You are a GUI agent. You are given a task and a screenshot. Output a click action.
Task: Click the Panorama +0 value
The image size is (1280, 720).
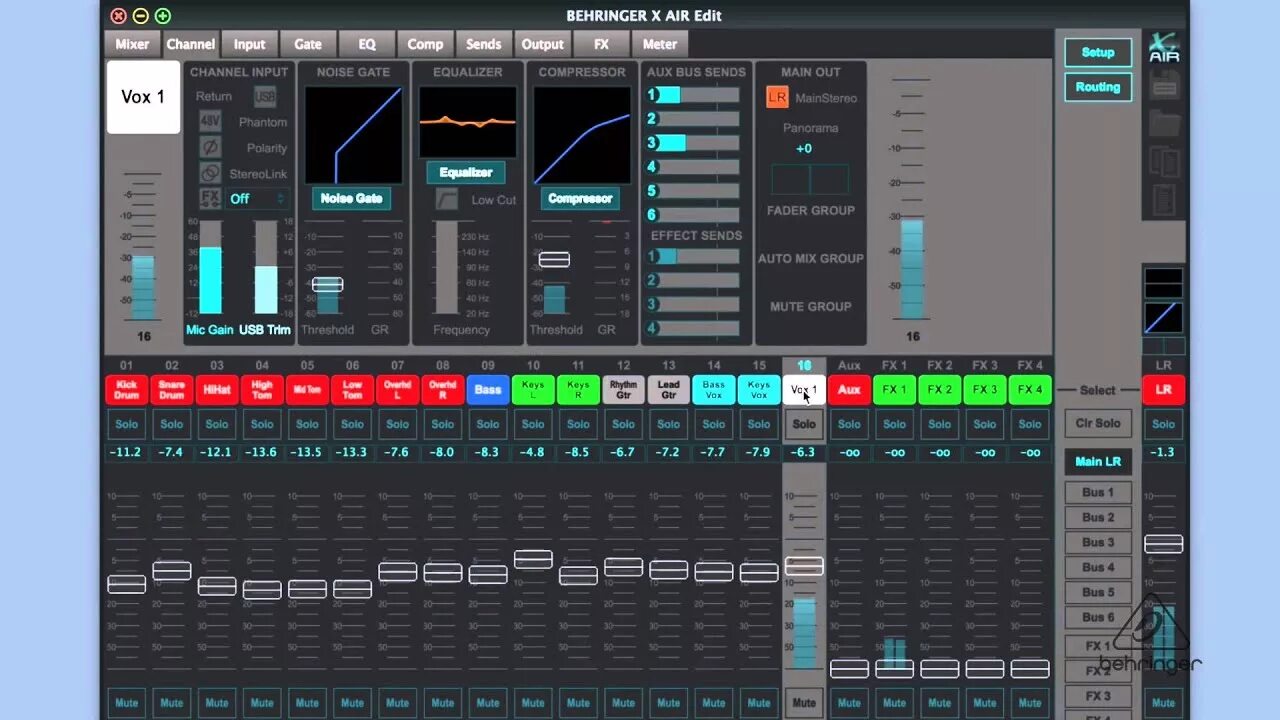coord(804,149)
